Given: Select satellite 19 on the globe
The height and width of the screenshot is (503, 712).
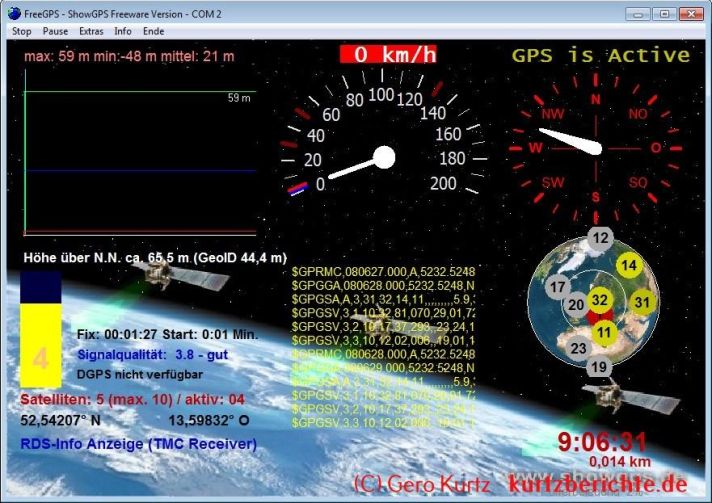Looking at the screenshot, I should (x=598, y=367).
